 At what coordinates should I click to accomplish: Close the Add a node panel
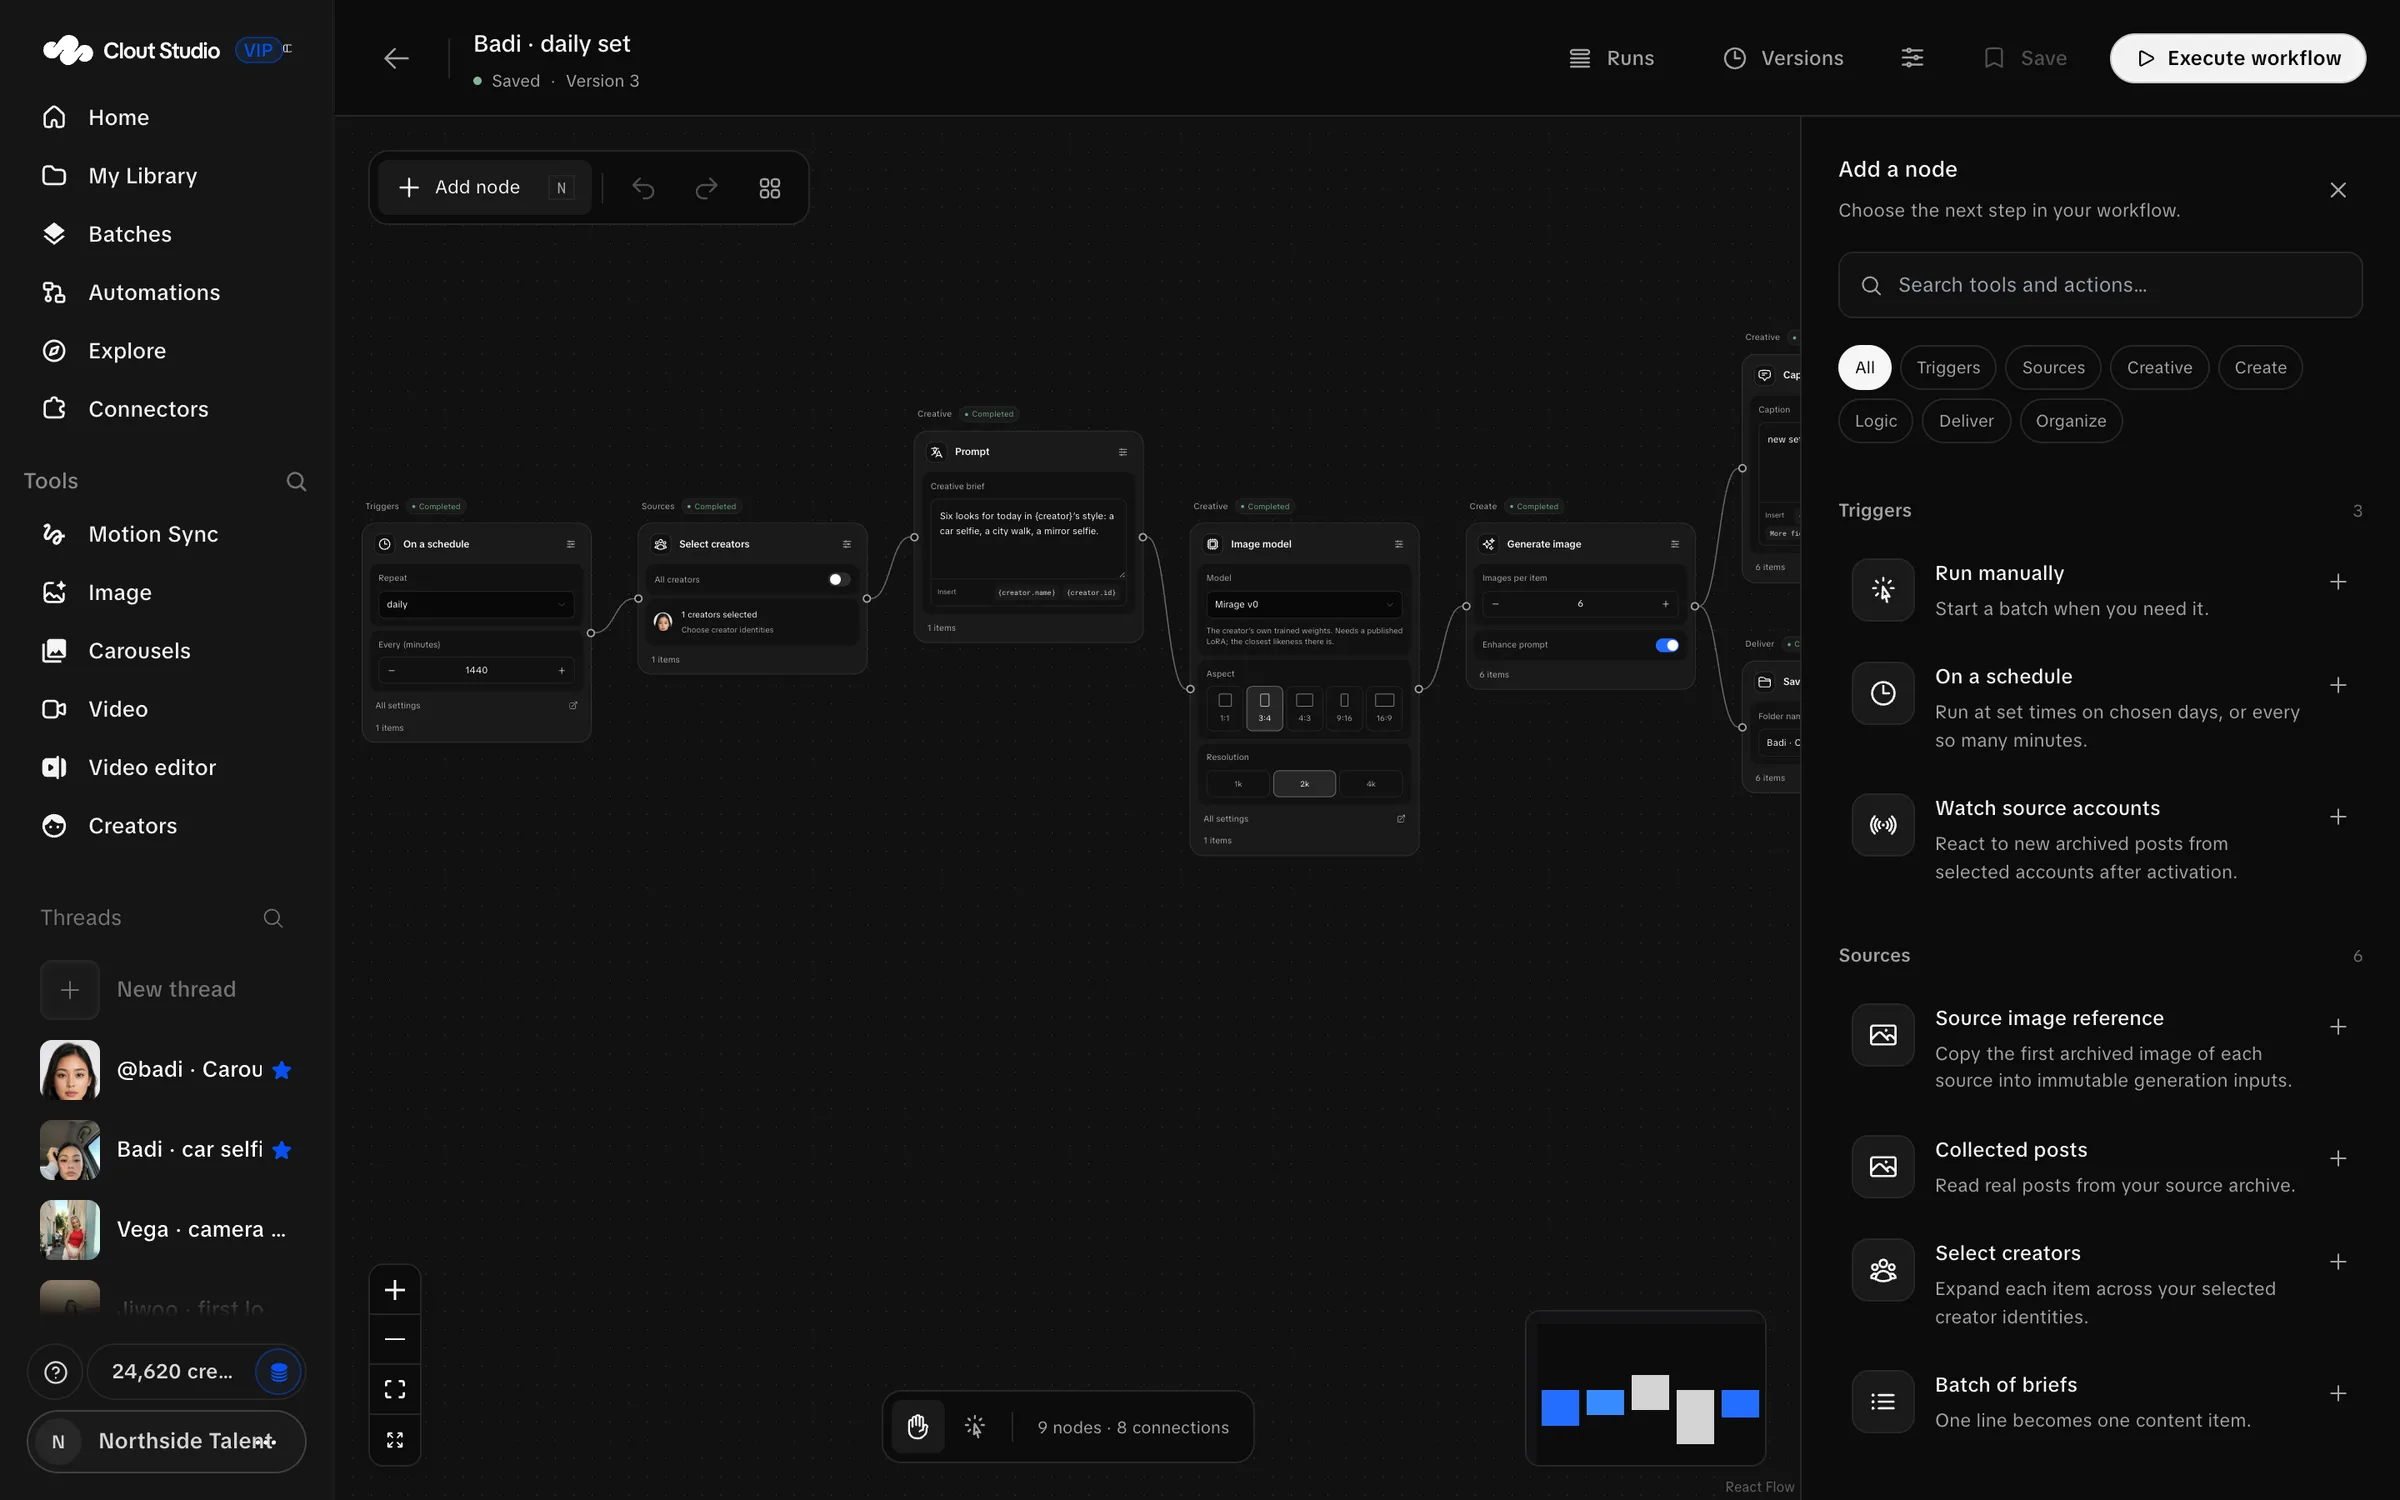coord(2337,190)
